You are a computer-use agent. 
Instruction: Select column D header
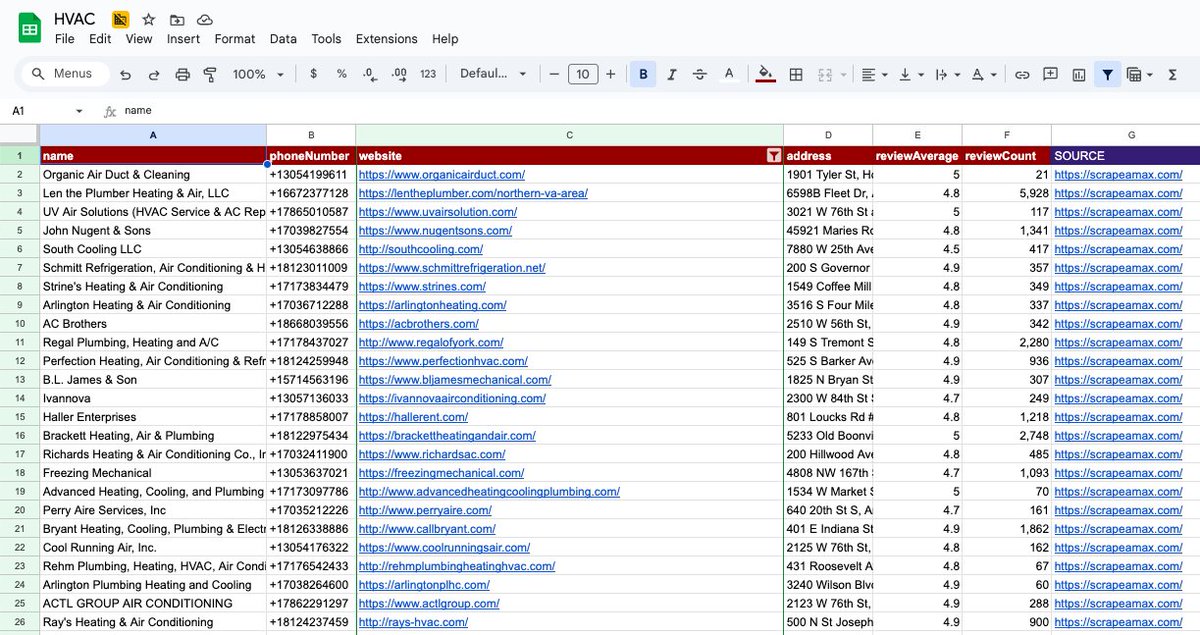click(x=828, y=135)
